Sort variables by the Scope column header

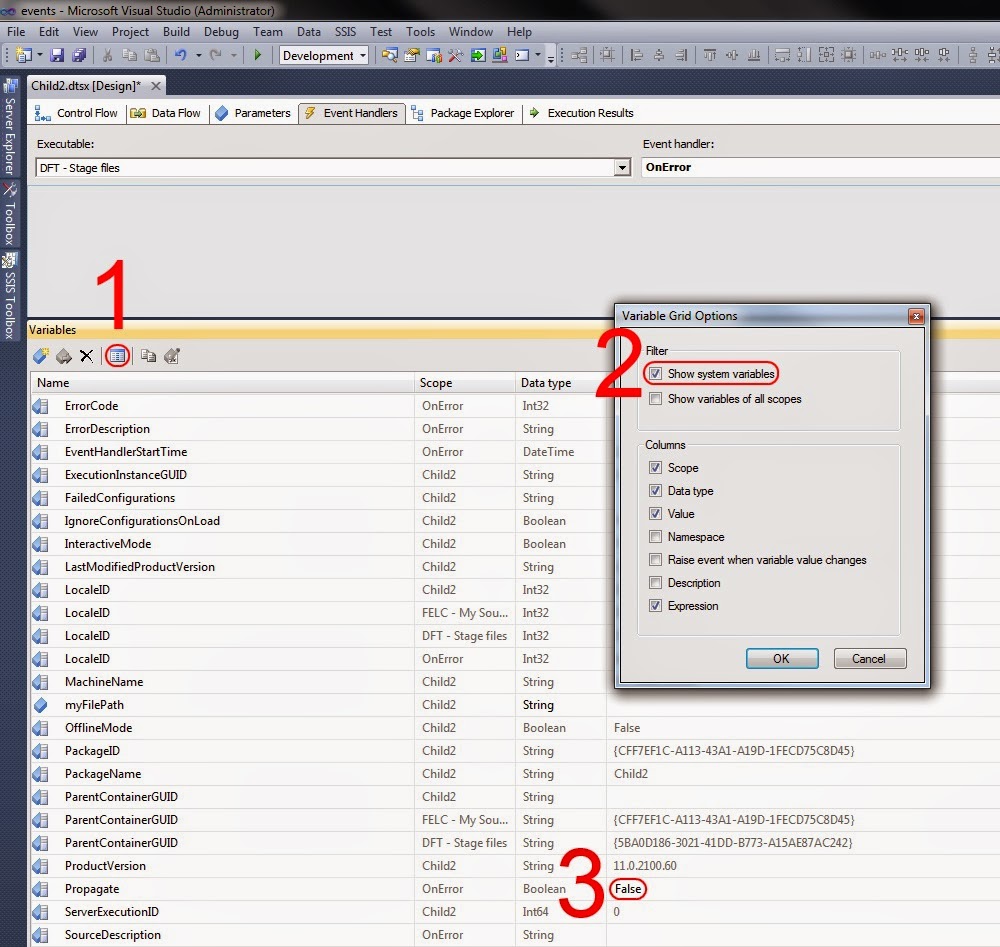coord(465,383)
